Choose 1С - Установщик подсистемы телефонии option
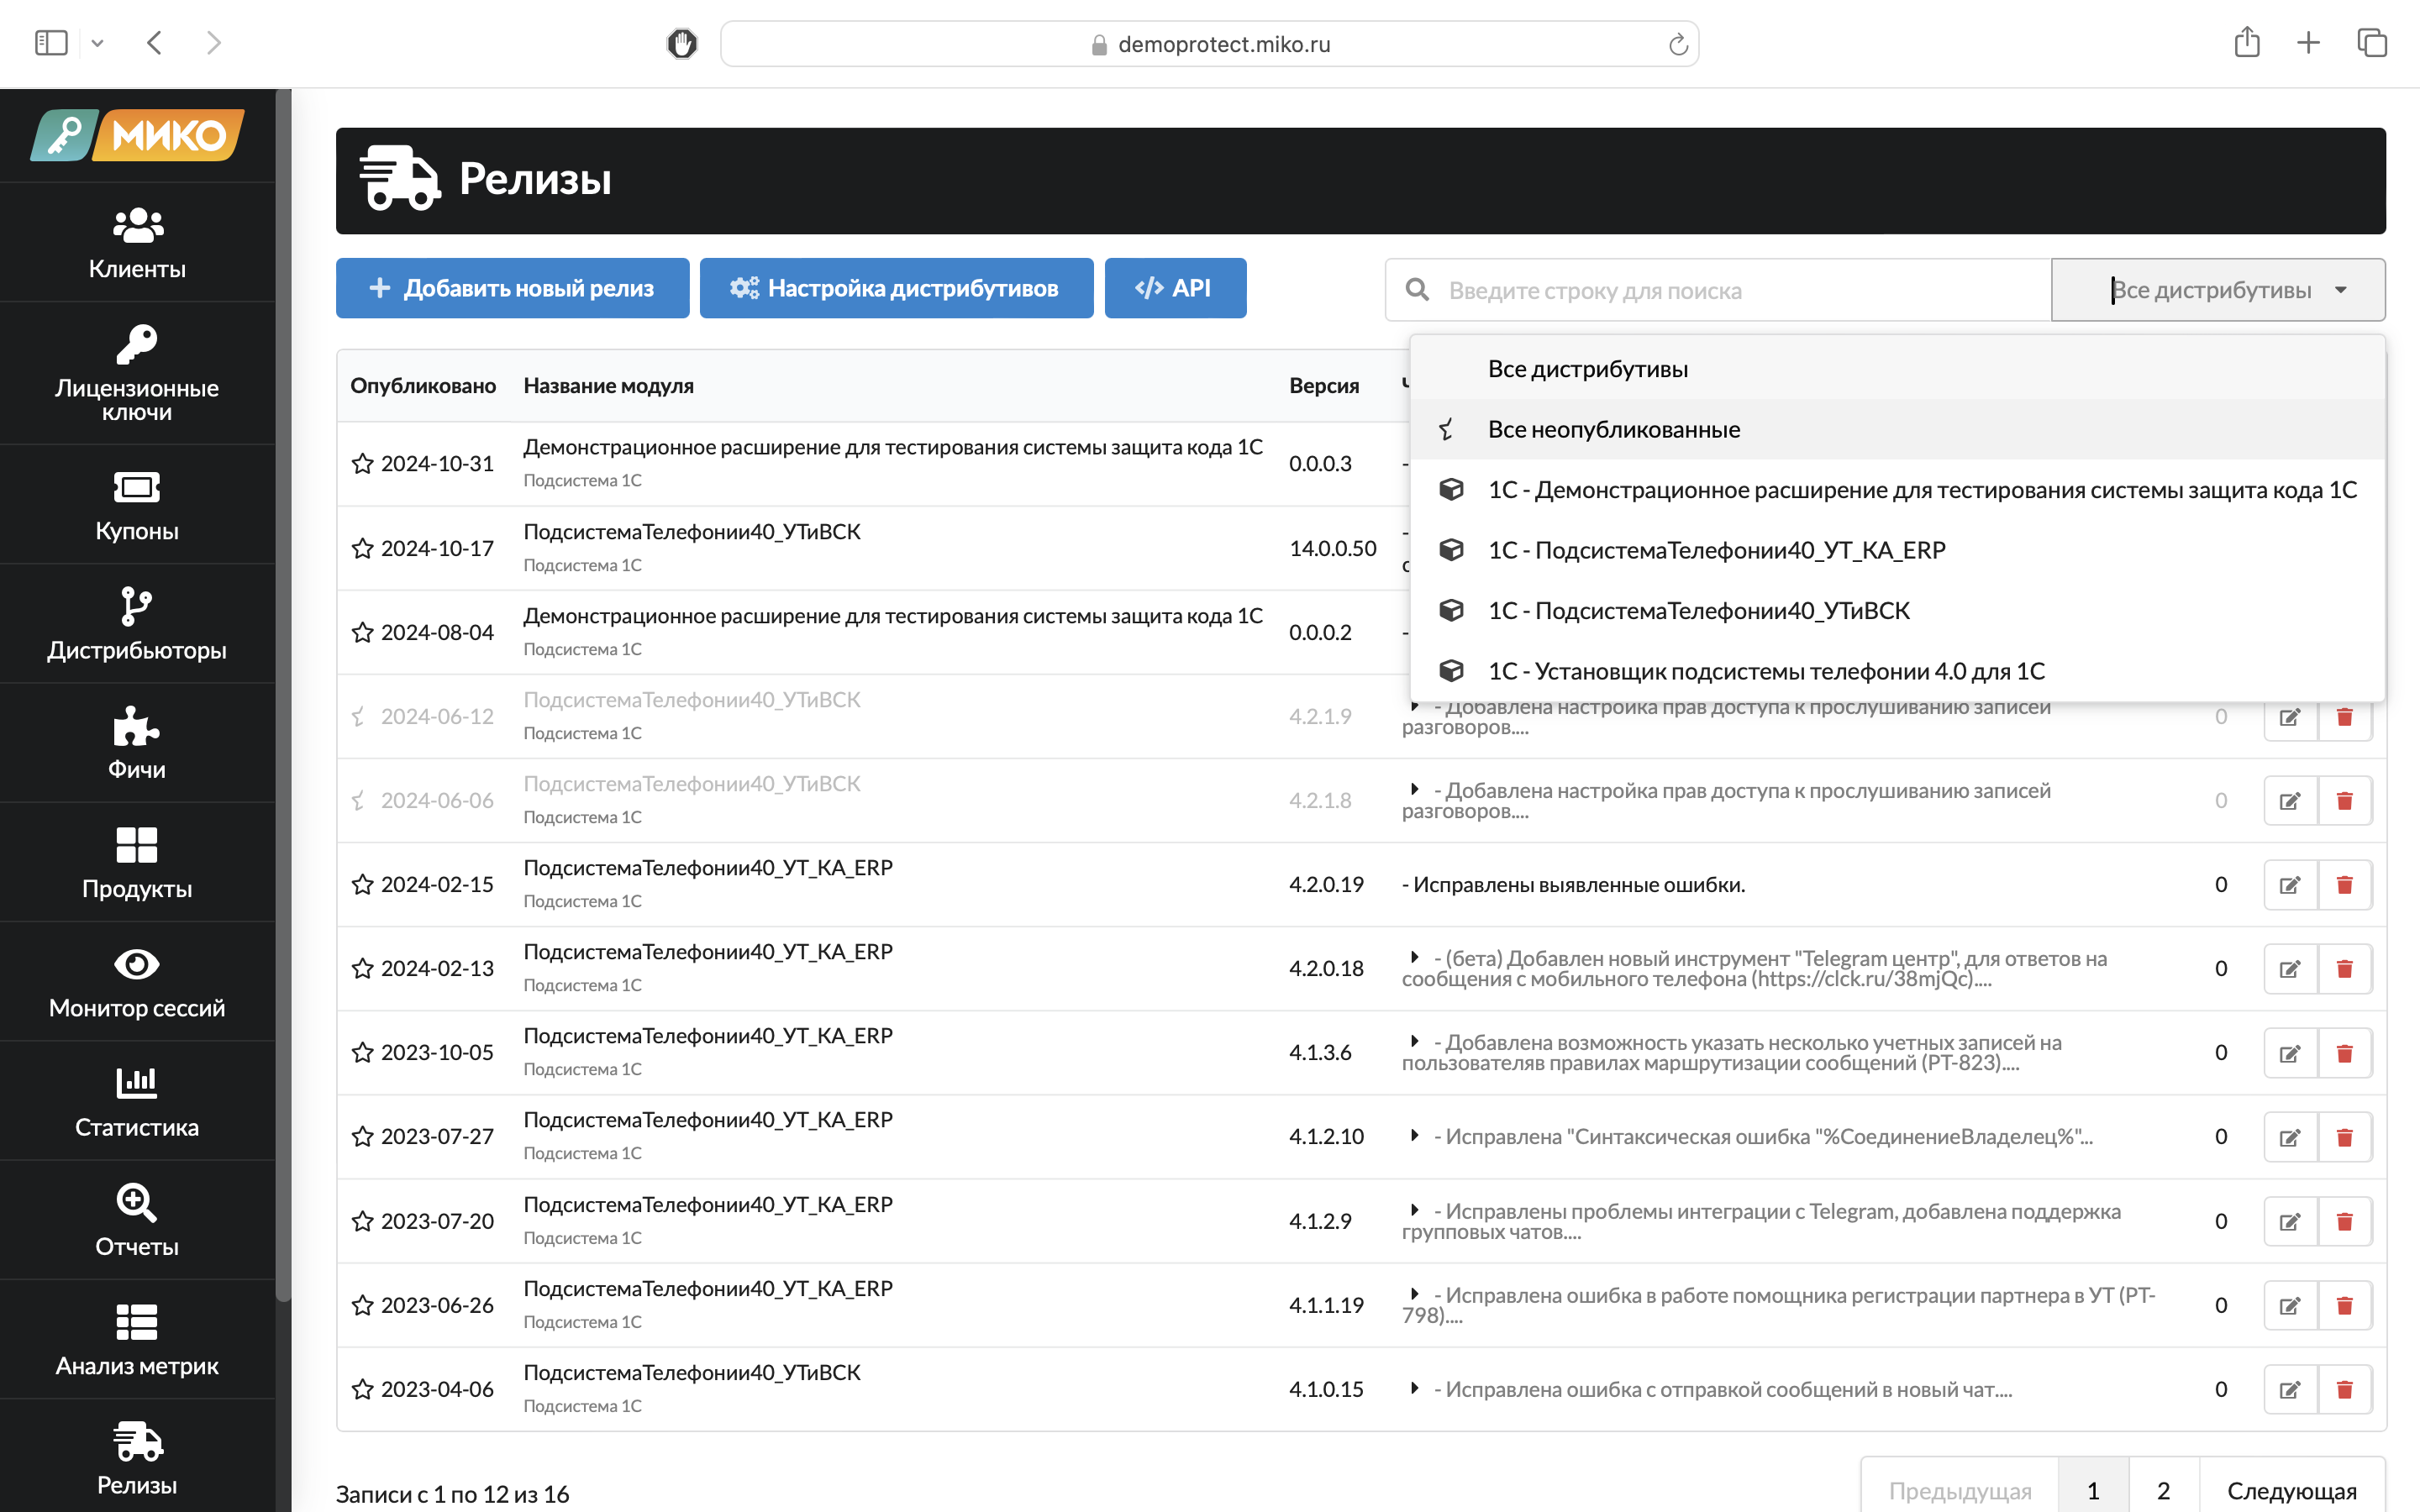The image size is (2420, 1512). pos(1897,671)
